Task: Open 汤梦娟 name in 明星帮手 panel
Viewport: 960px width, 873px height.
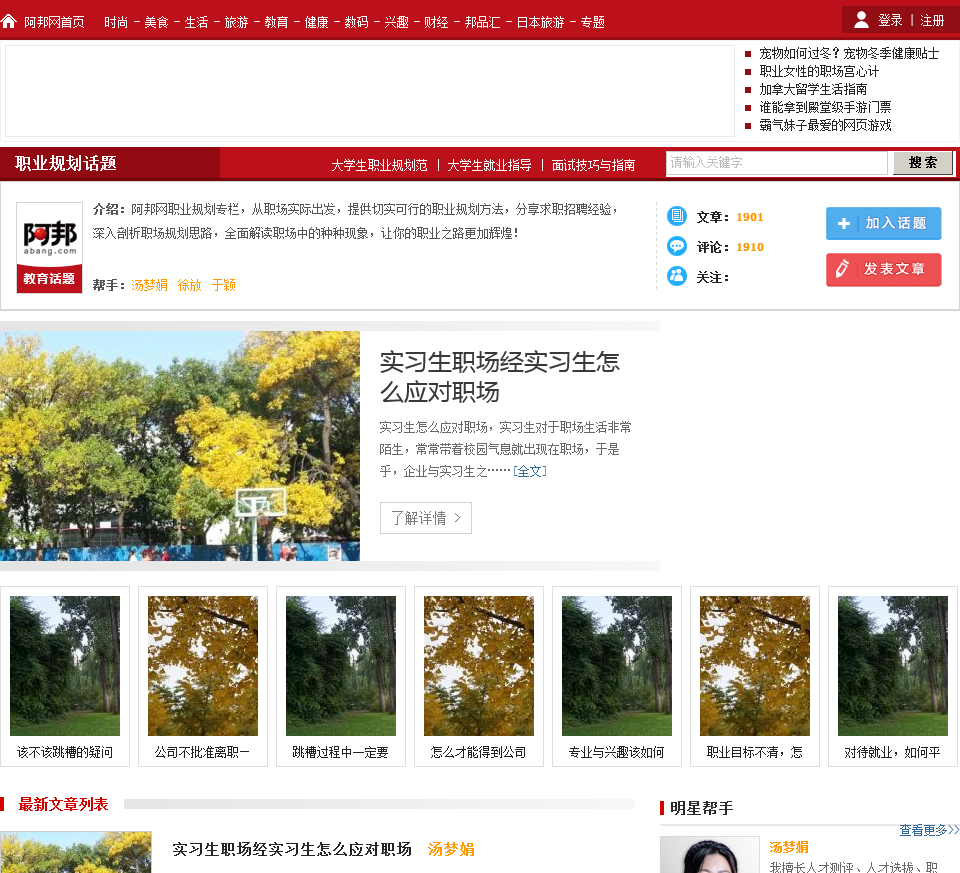Action: coord(789,847)
